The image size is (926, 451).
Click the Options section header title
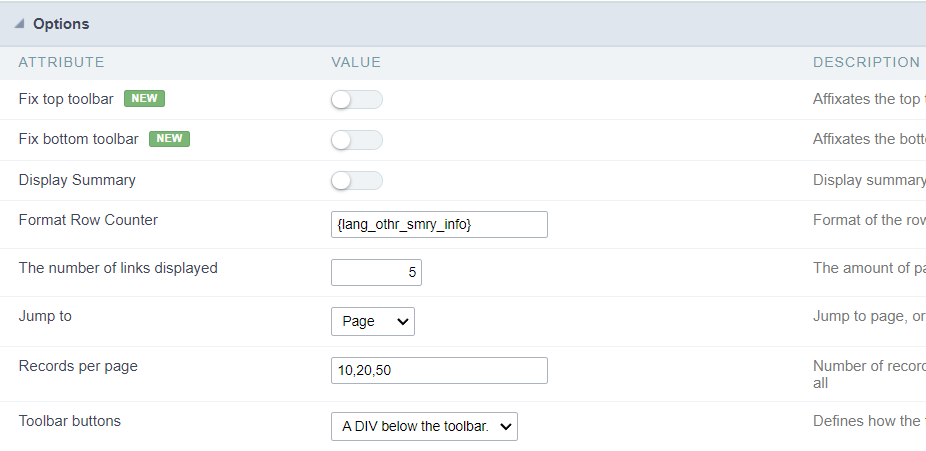61,24
